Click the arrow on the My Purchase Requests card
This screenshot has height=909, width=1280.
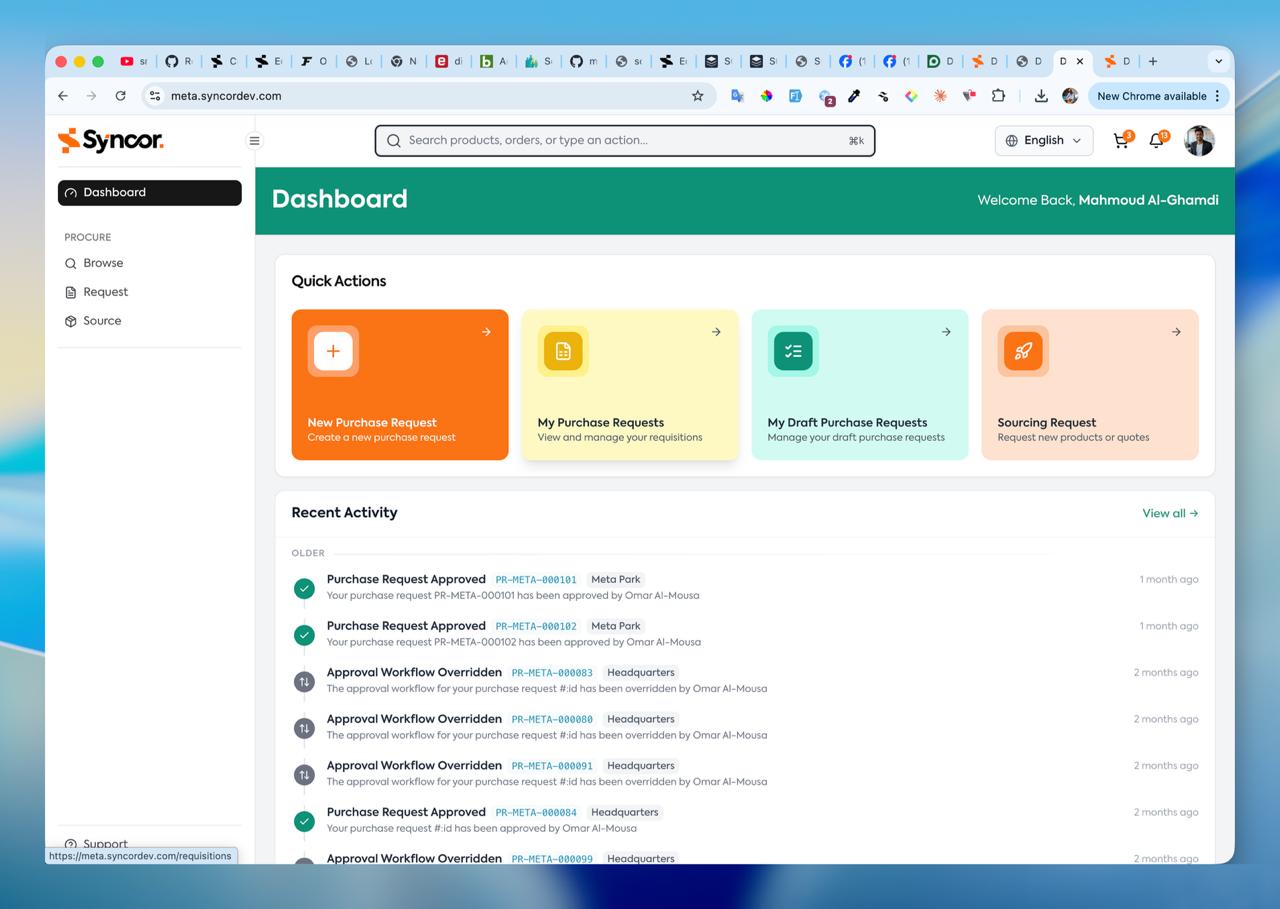(x=716, y=332)
